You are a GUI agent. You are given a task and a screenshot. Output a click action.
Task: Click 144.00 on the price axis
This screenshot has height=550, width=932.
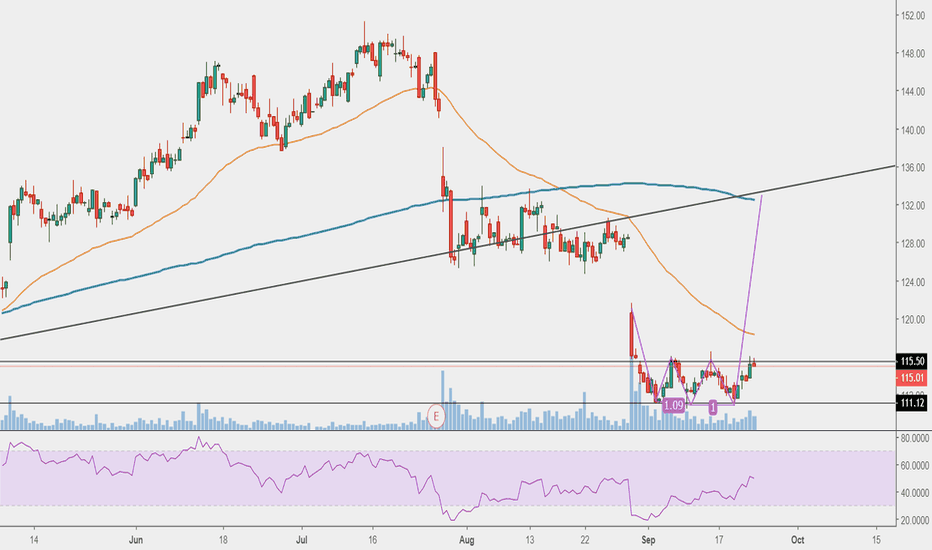pos(912,92)
